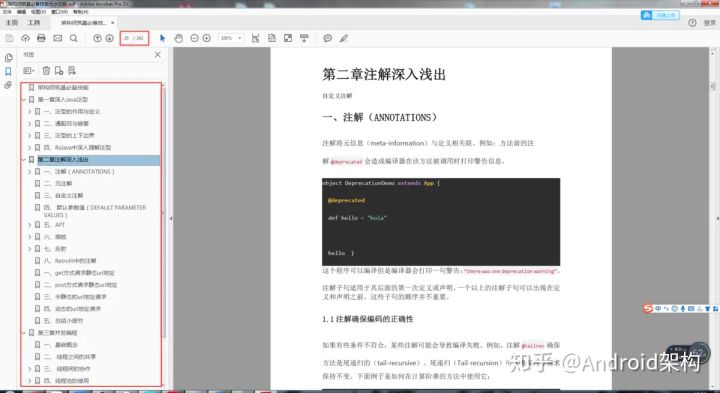This screenshot has height=393, width=720.
Task: Collapse the 第二章注解深入浅出 bookmark
Action: click(23, 160)
